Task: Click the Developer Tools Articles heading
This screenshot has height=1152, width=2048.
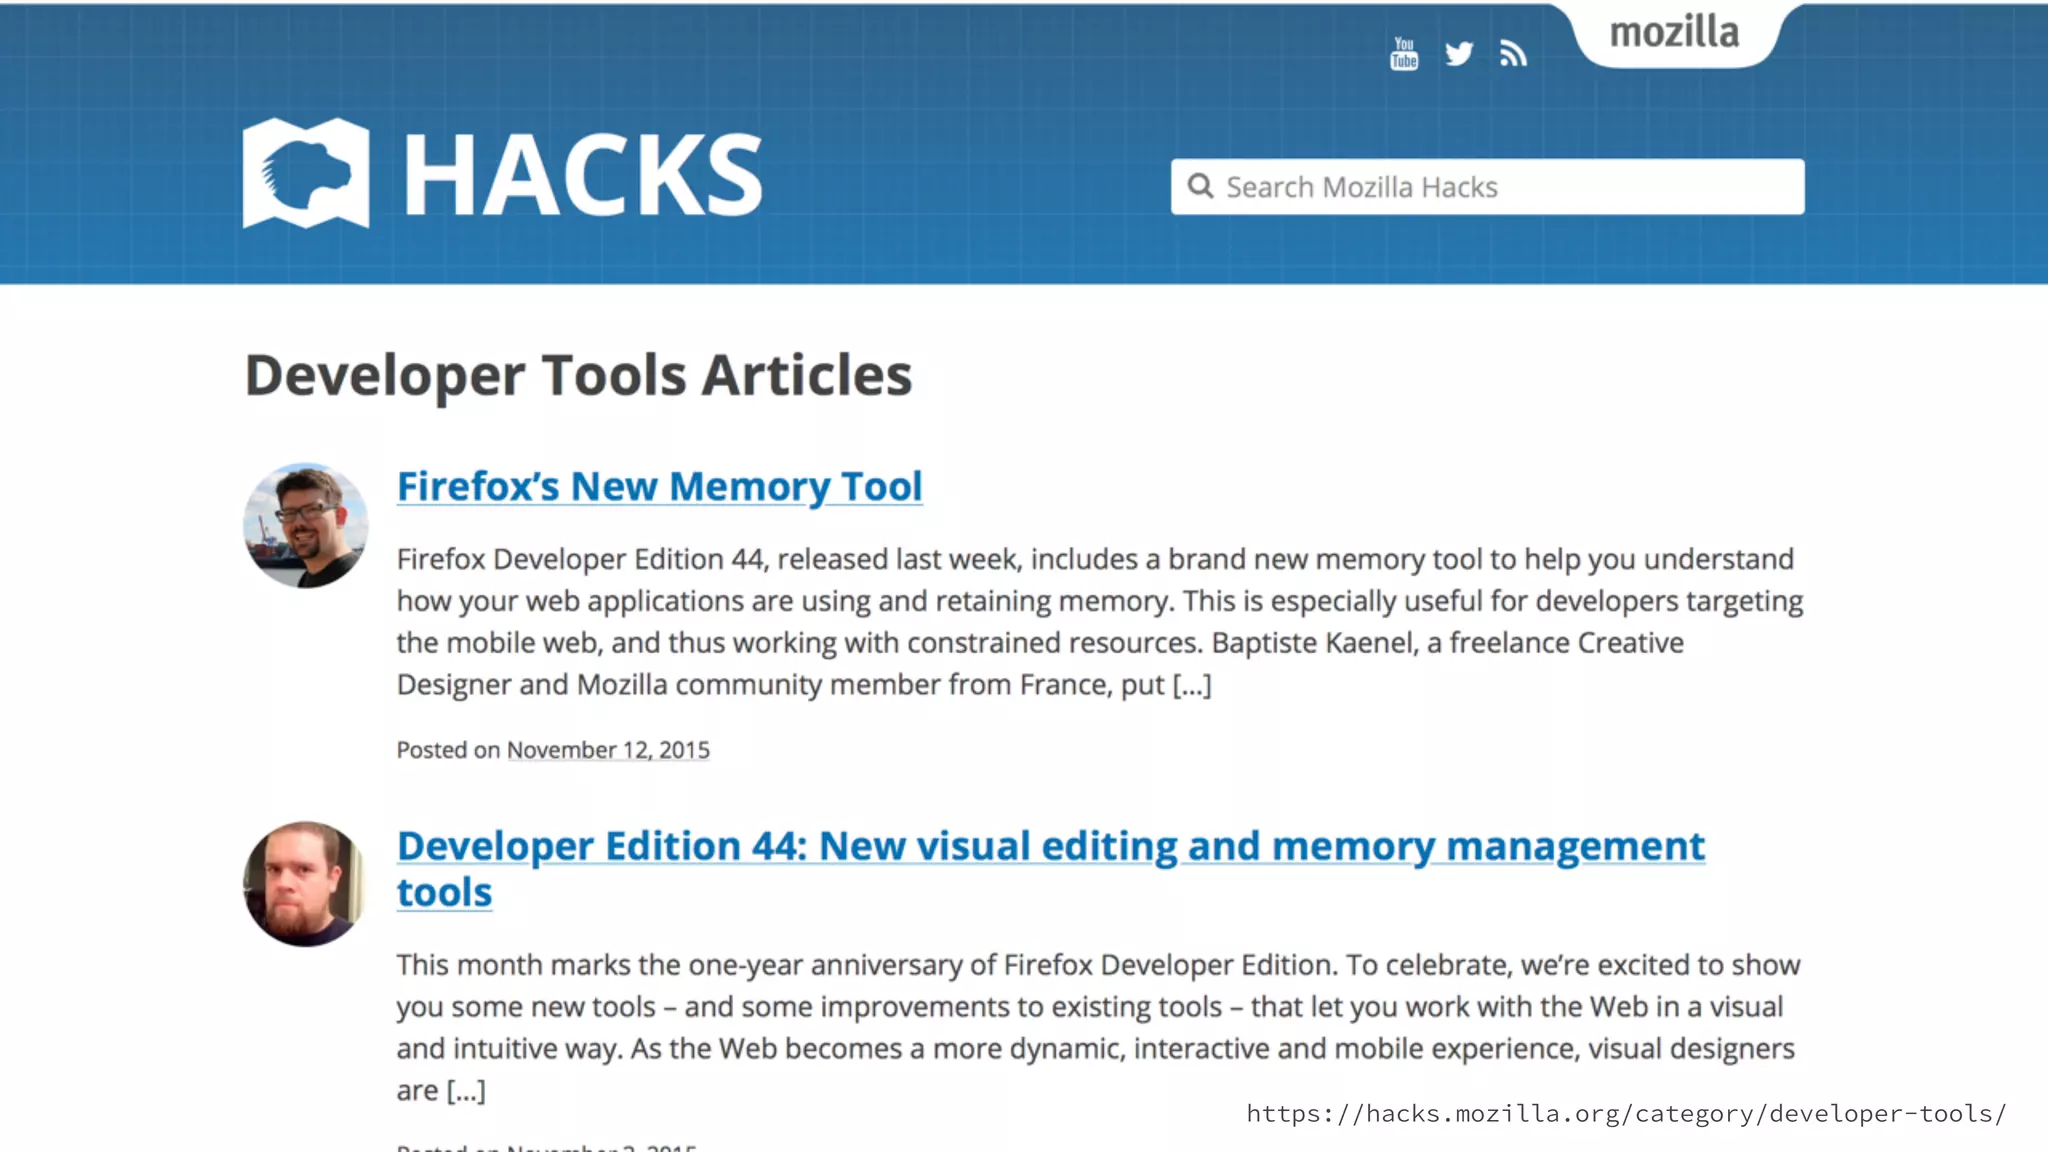Action: point(579,375)
